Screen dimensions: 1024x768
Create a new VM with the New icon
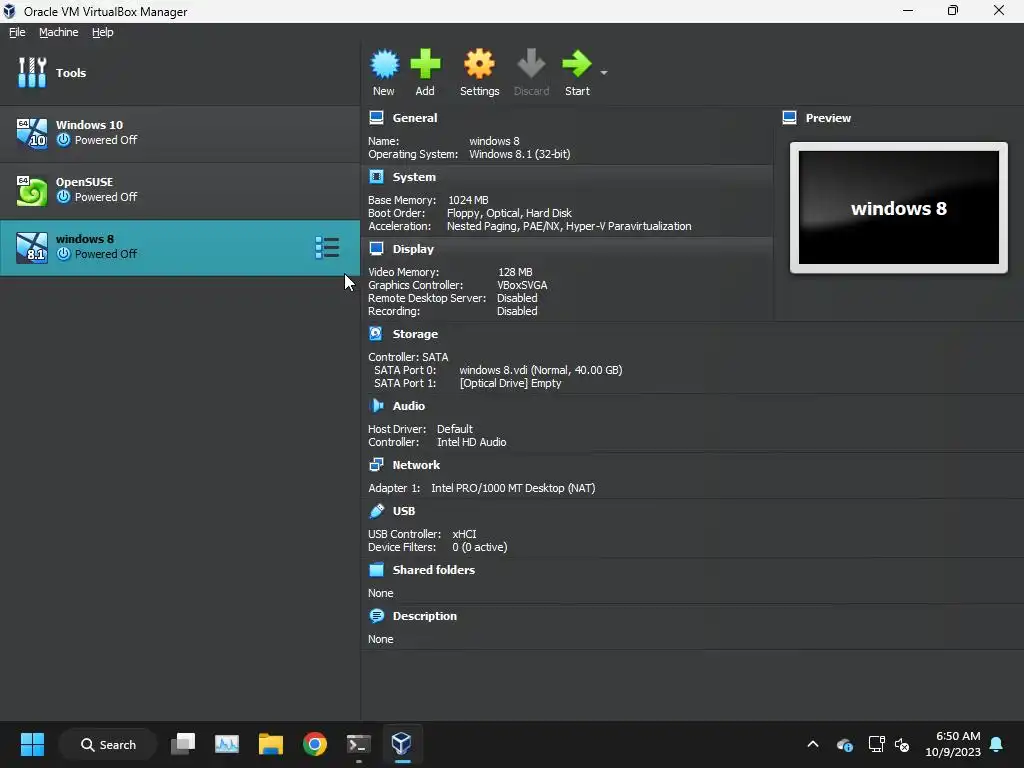[x=384, y=64]
